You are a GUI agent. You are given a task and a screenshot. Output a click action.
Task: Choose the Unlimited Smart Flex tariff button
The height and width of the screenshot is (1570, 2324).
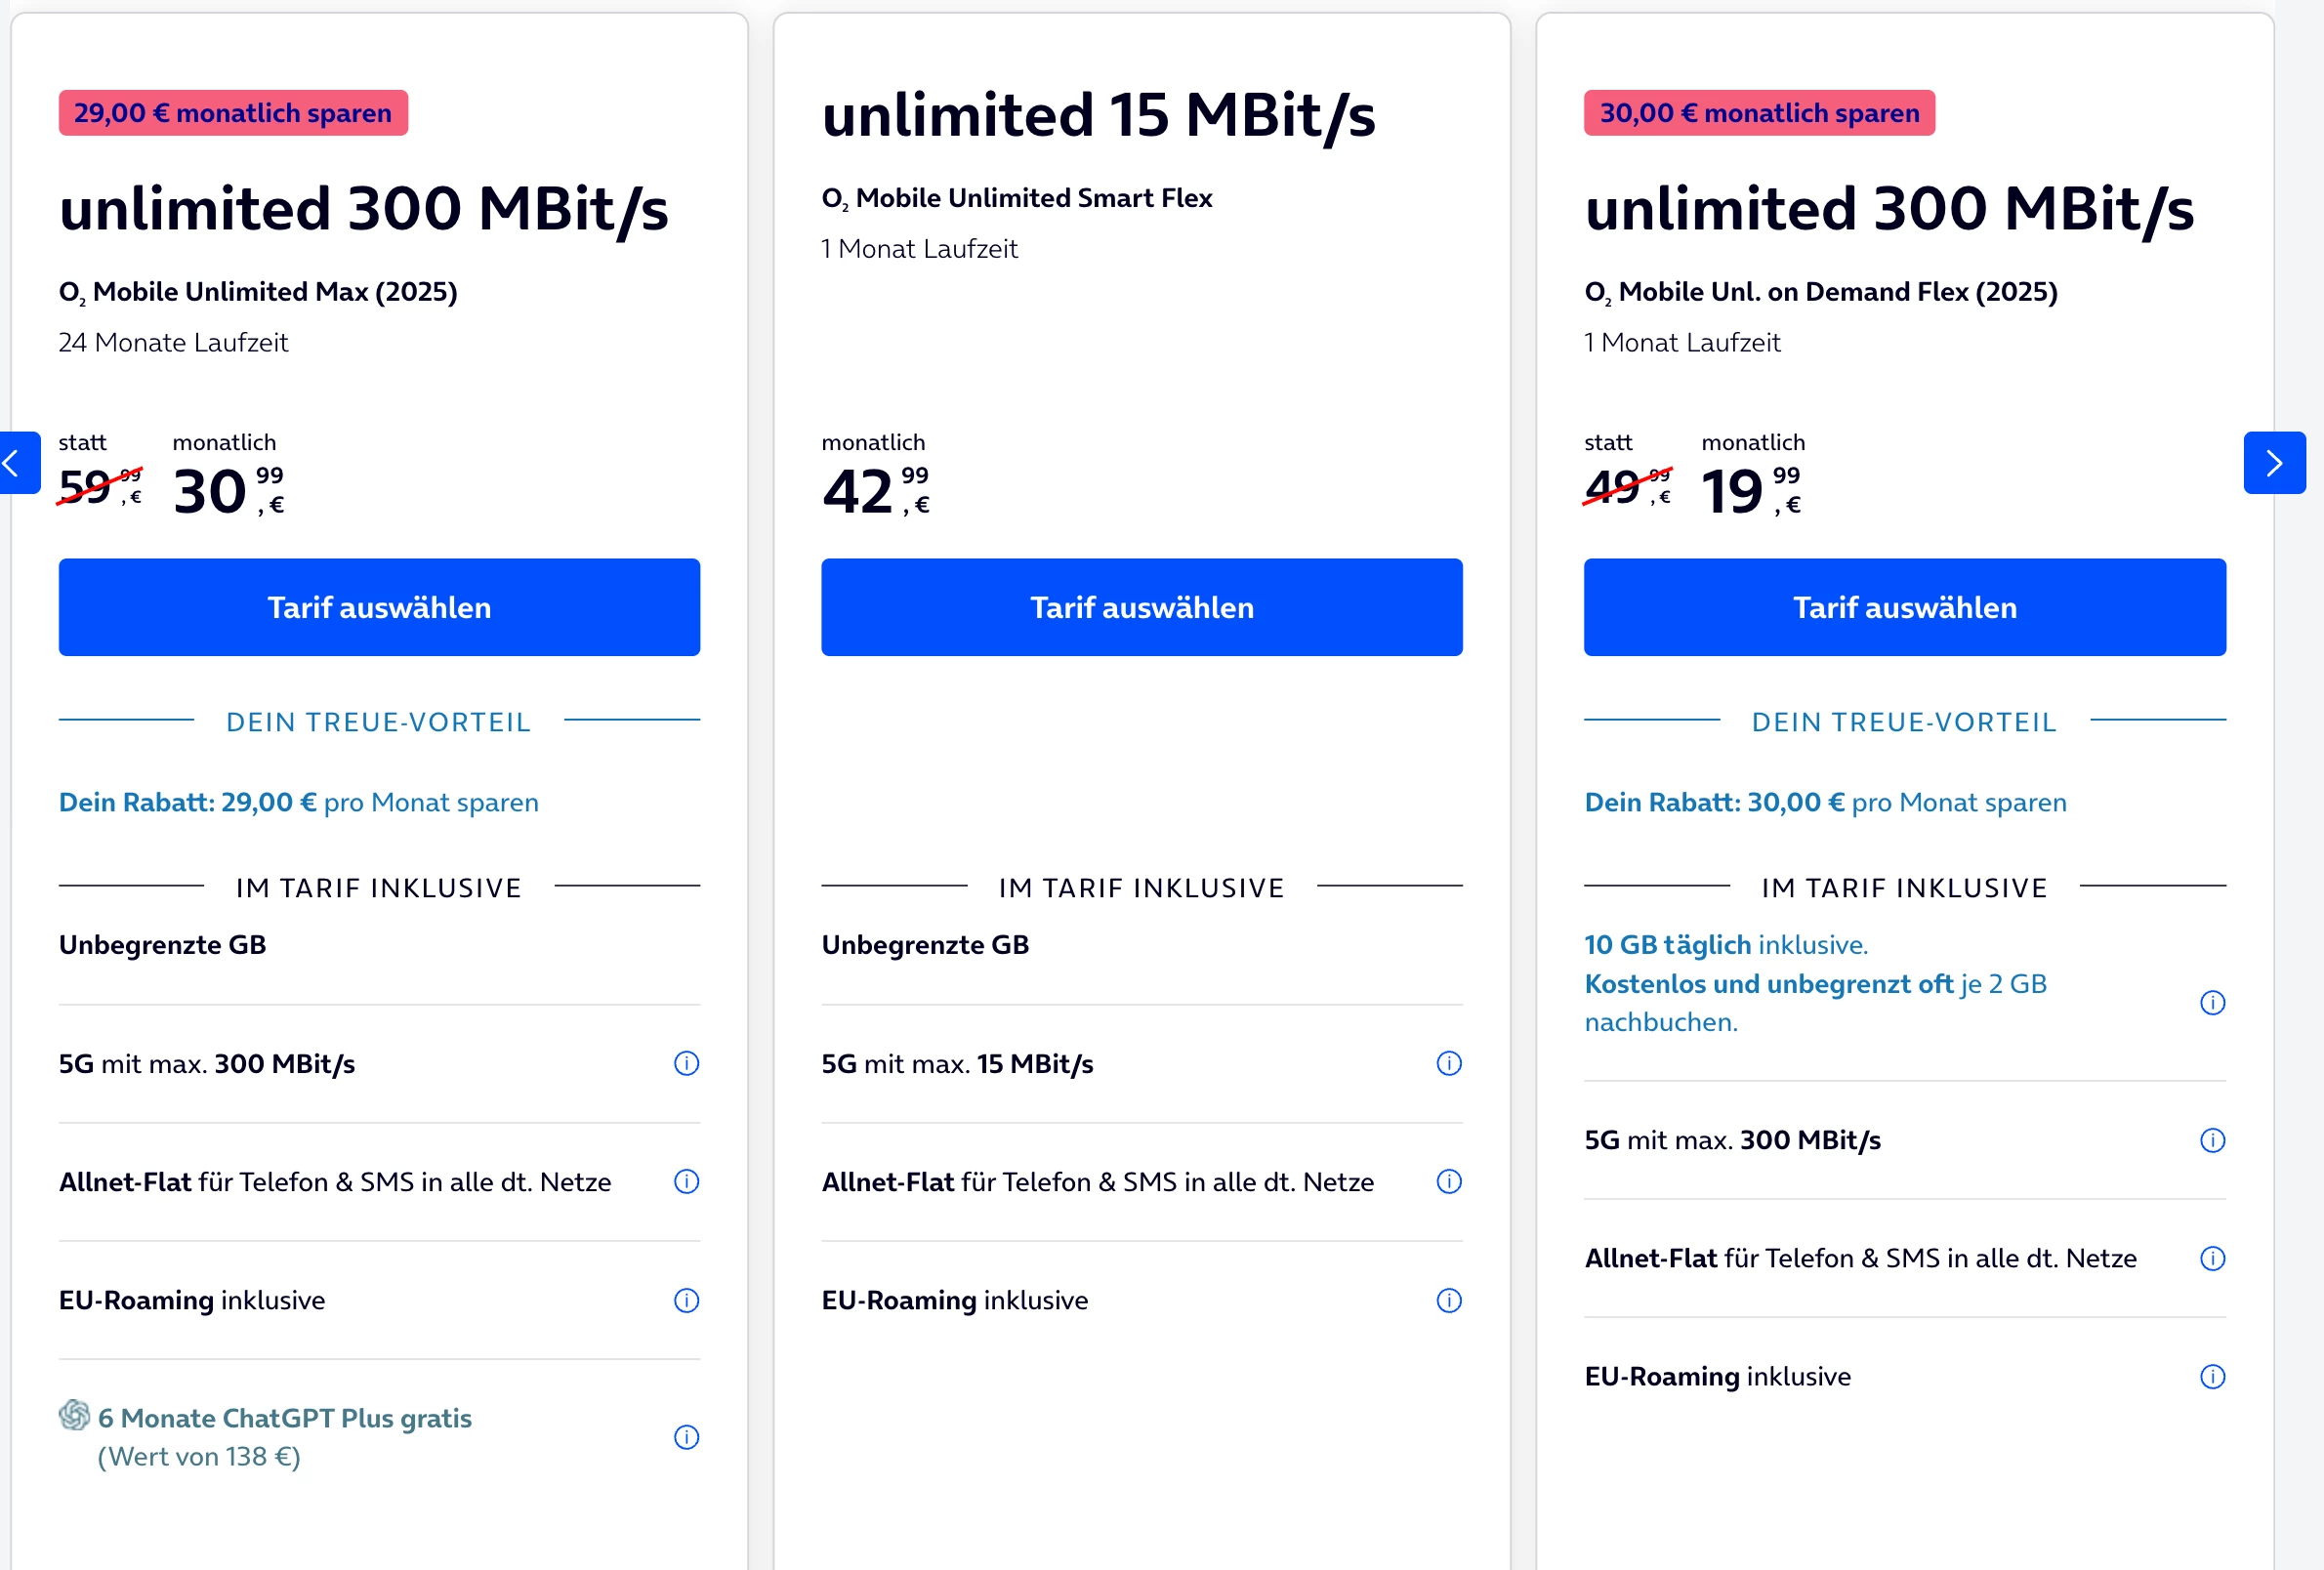click(x=1141, y=607)
